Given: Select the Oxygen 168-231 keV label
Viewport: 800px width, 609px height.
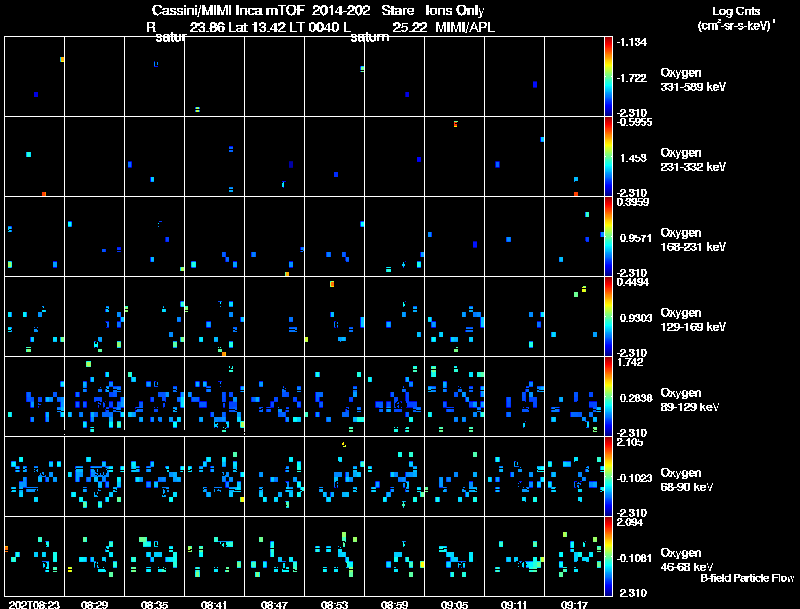Looking at the screenshot, I should tap(692, 239).
